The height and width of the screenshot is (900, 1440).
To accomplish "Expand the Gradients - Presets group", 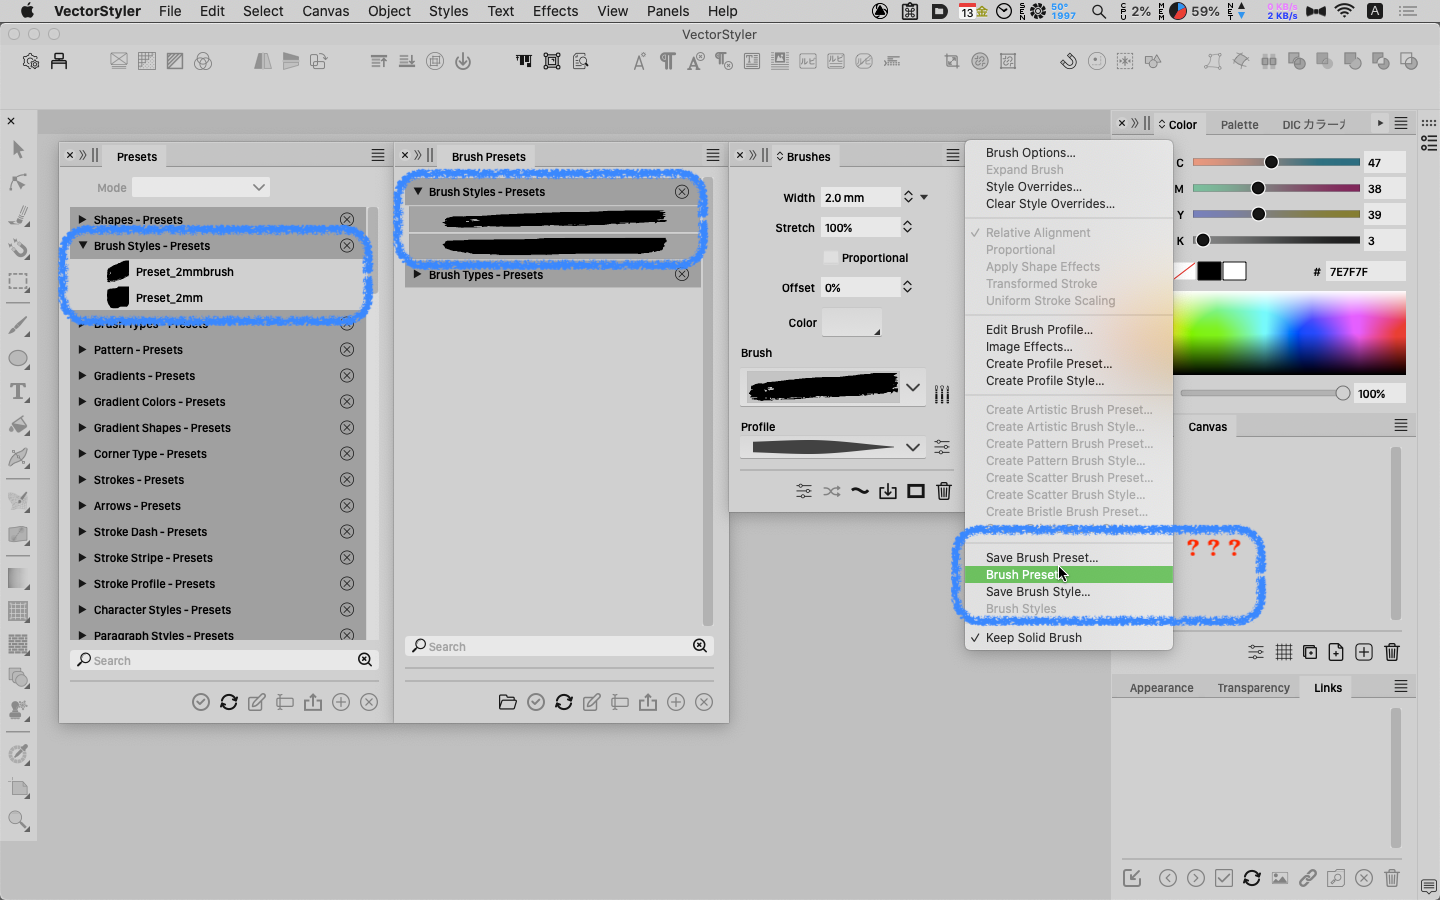I will (x=82, y=376).
